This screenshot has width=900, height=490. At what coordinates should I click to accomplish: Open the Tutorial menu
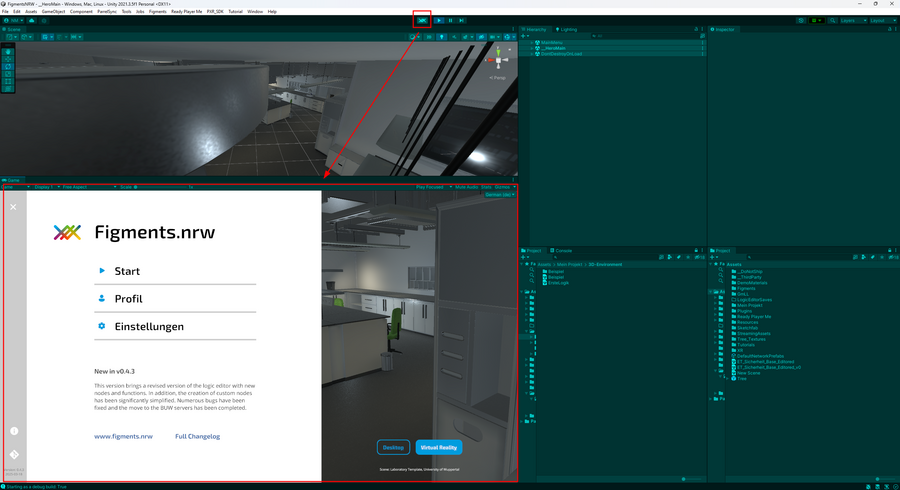click(x=235, y=11)
